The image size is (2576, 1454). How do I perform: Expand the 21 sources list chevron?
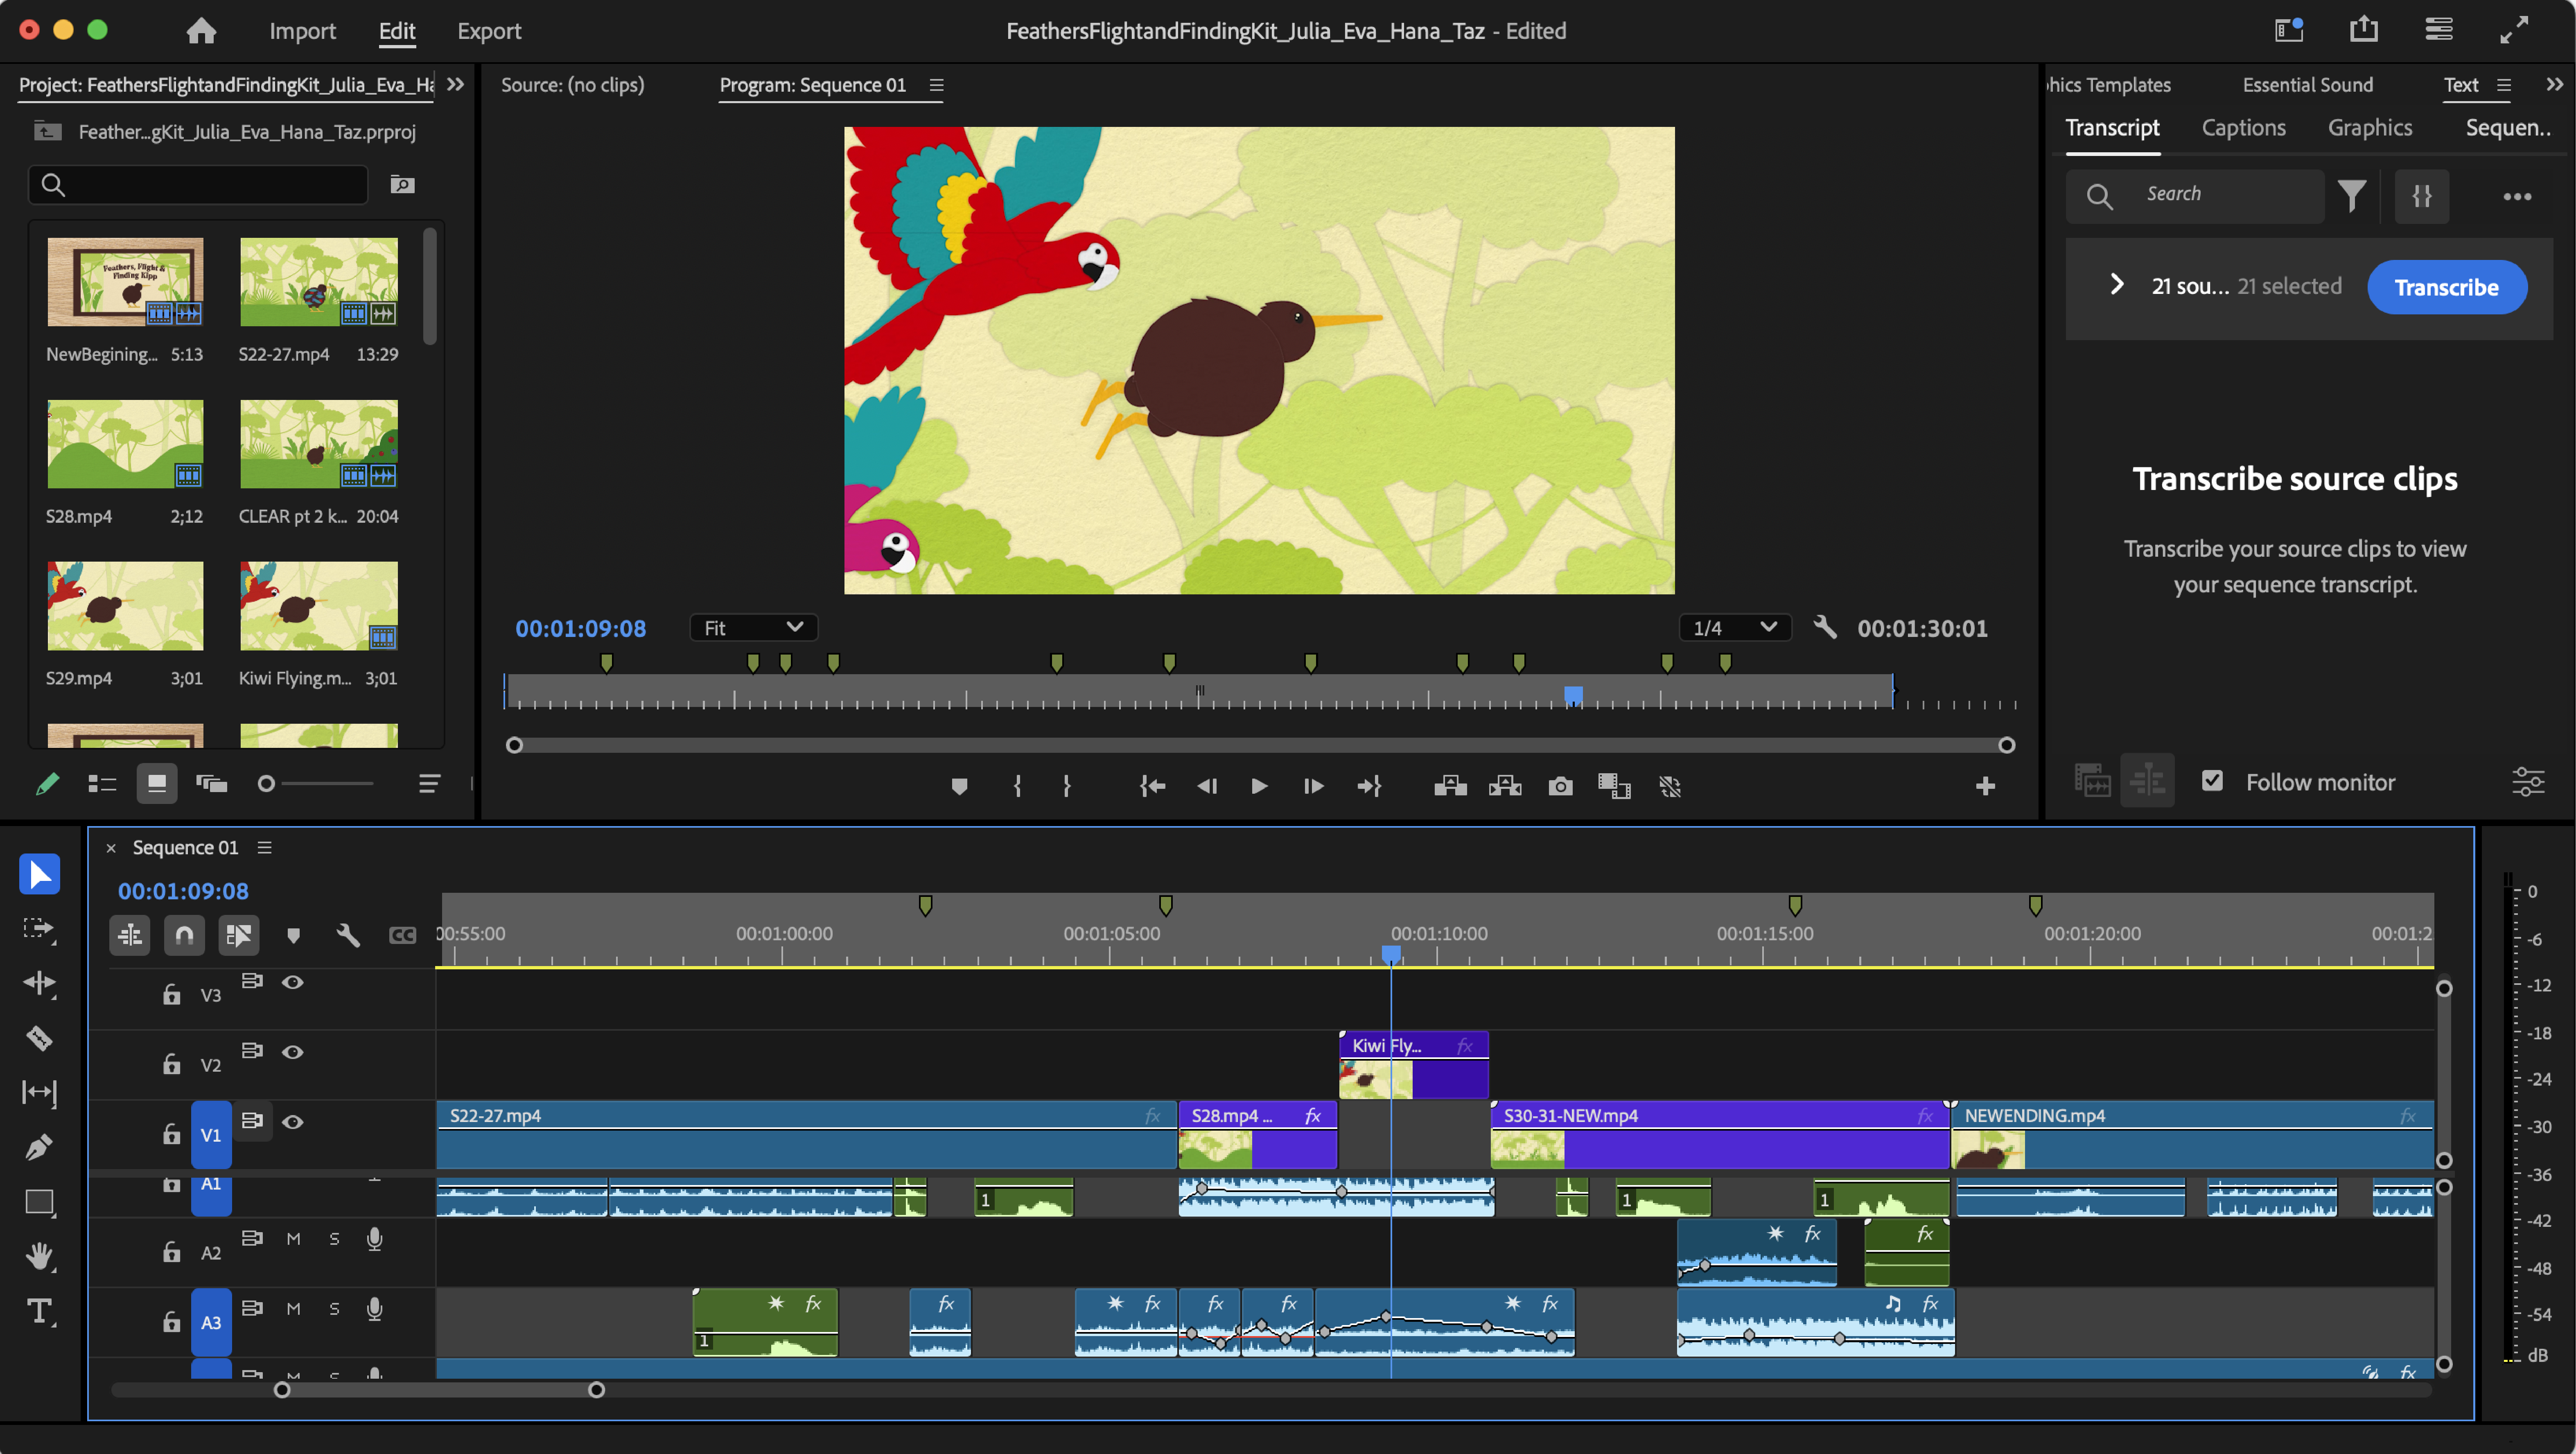click(x=2117, y=285)
